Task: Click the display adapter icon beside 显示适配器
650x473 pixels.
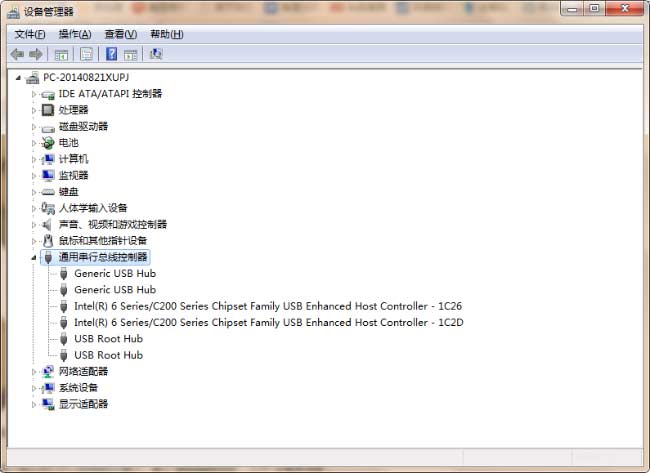Action: [x=48, y=404]
